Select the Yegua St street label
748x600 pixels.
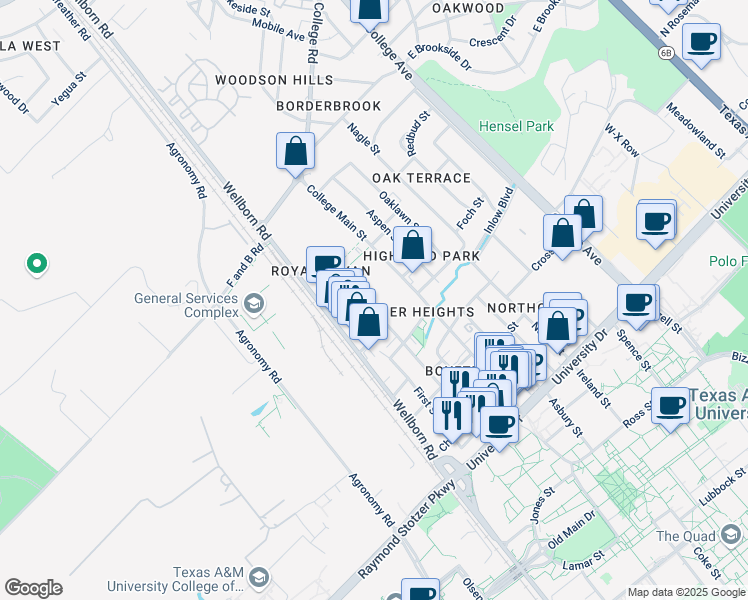(70, 89)
